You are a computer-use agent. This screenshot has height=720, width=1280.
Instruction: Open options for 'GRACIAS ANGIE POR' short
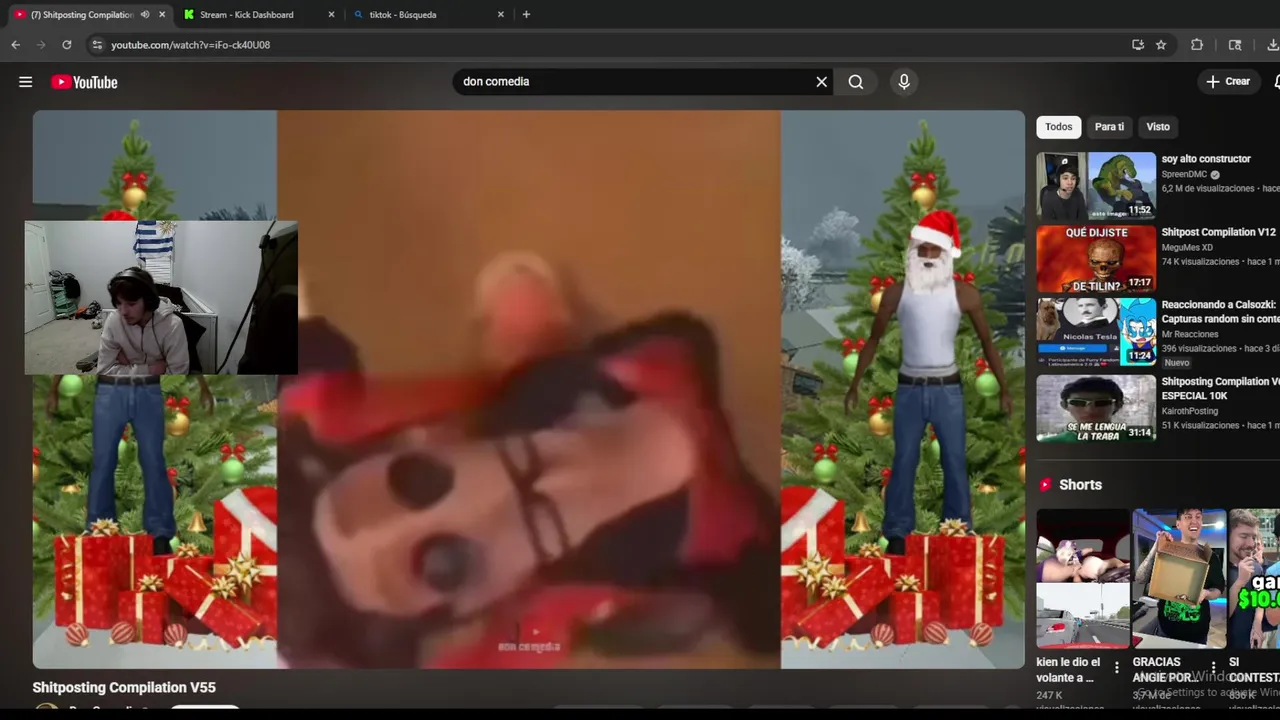point(1213,668)
